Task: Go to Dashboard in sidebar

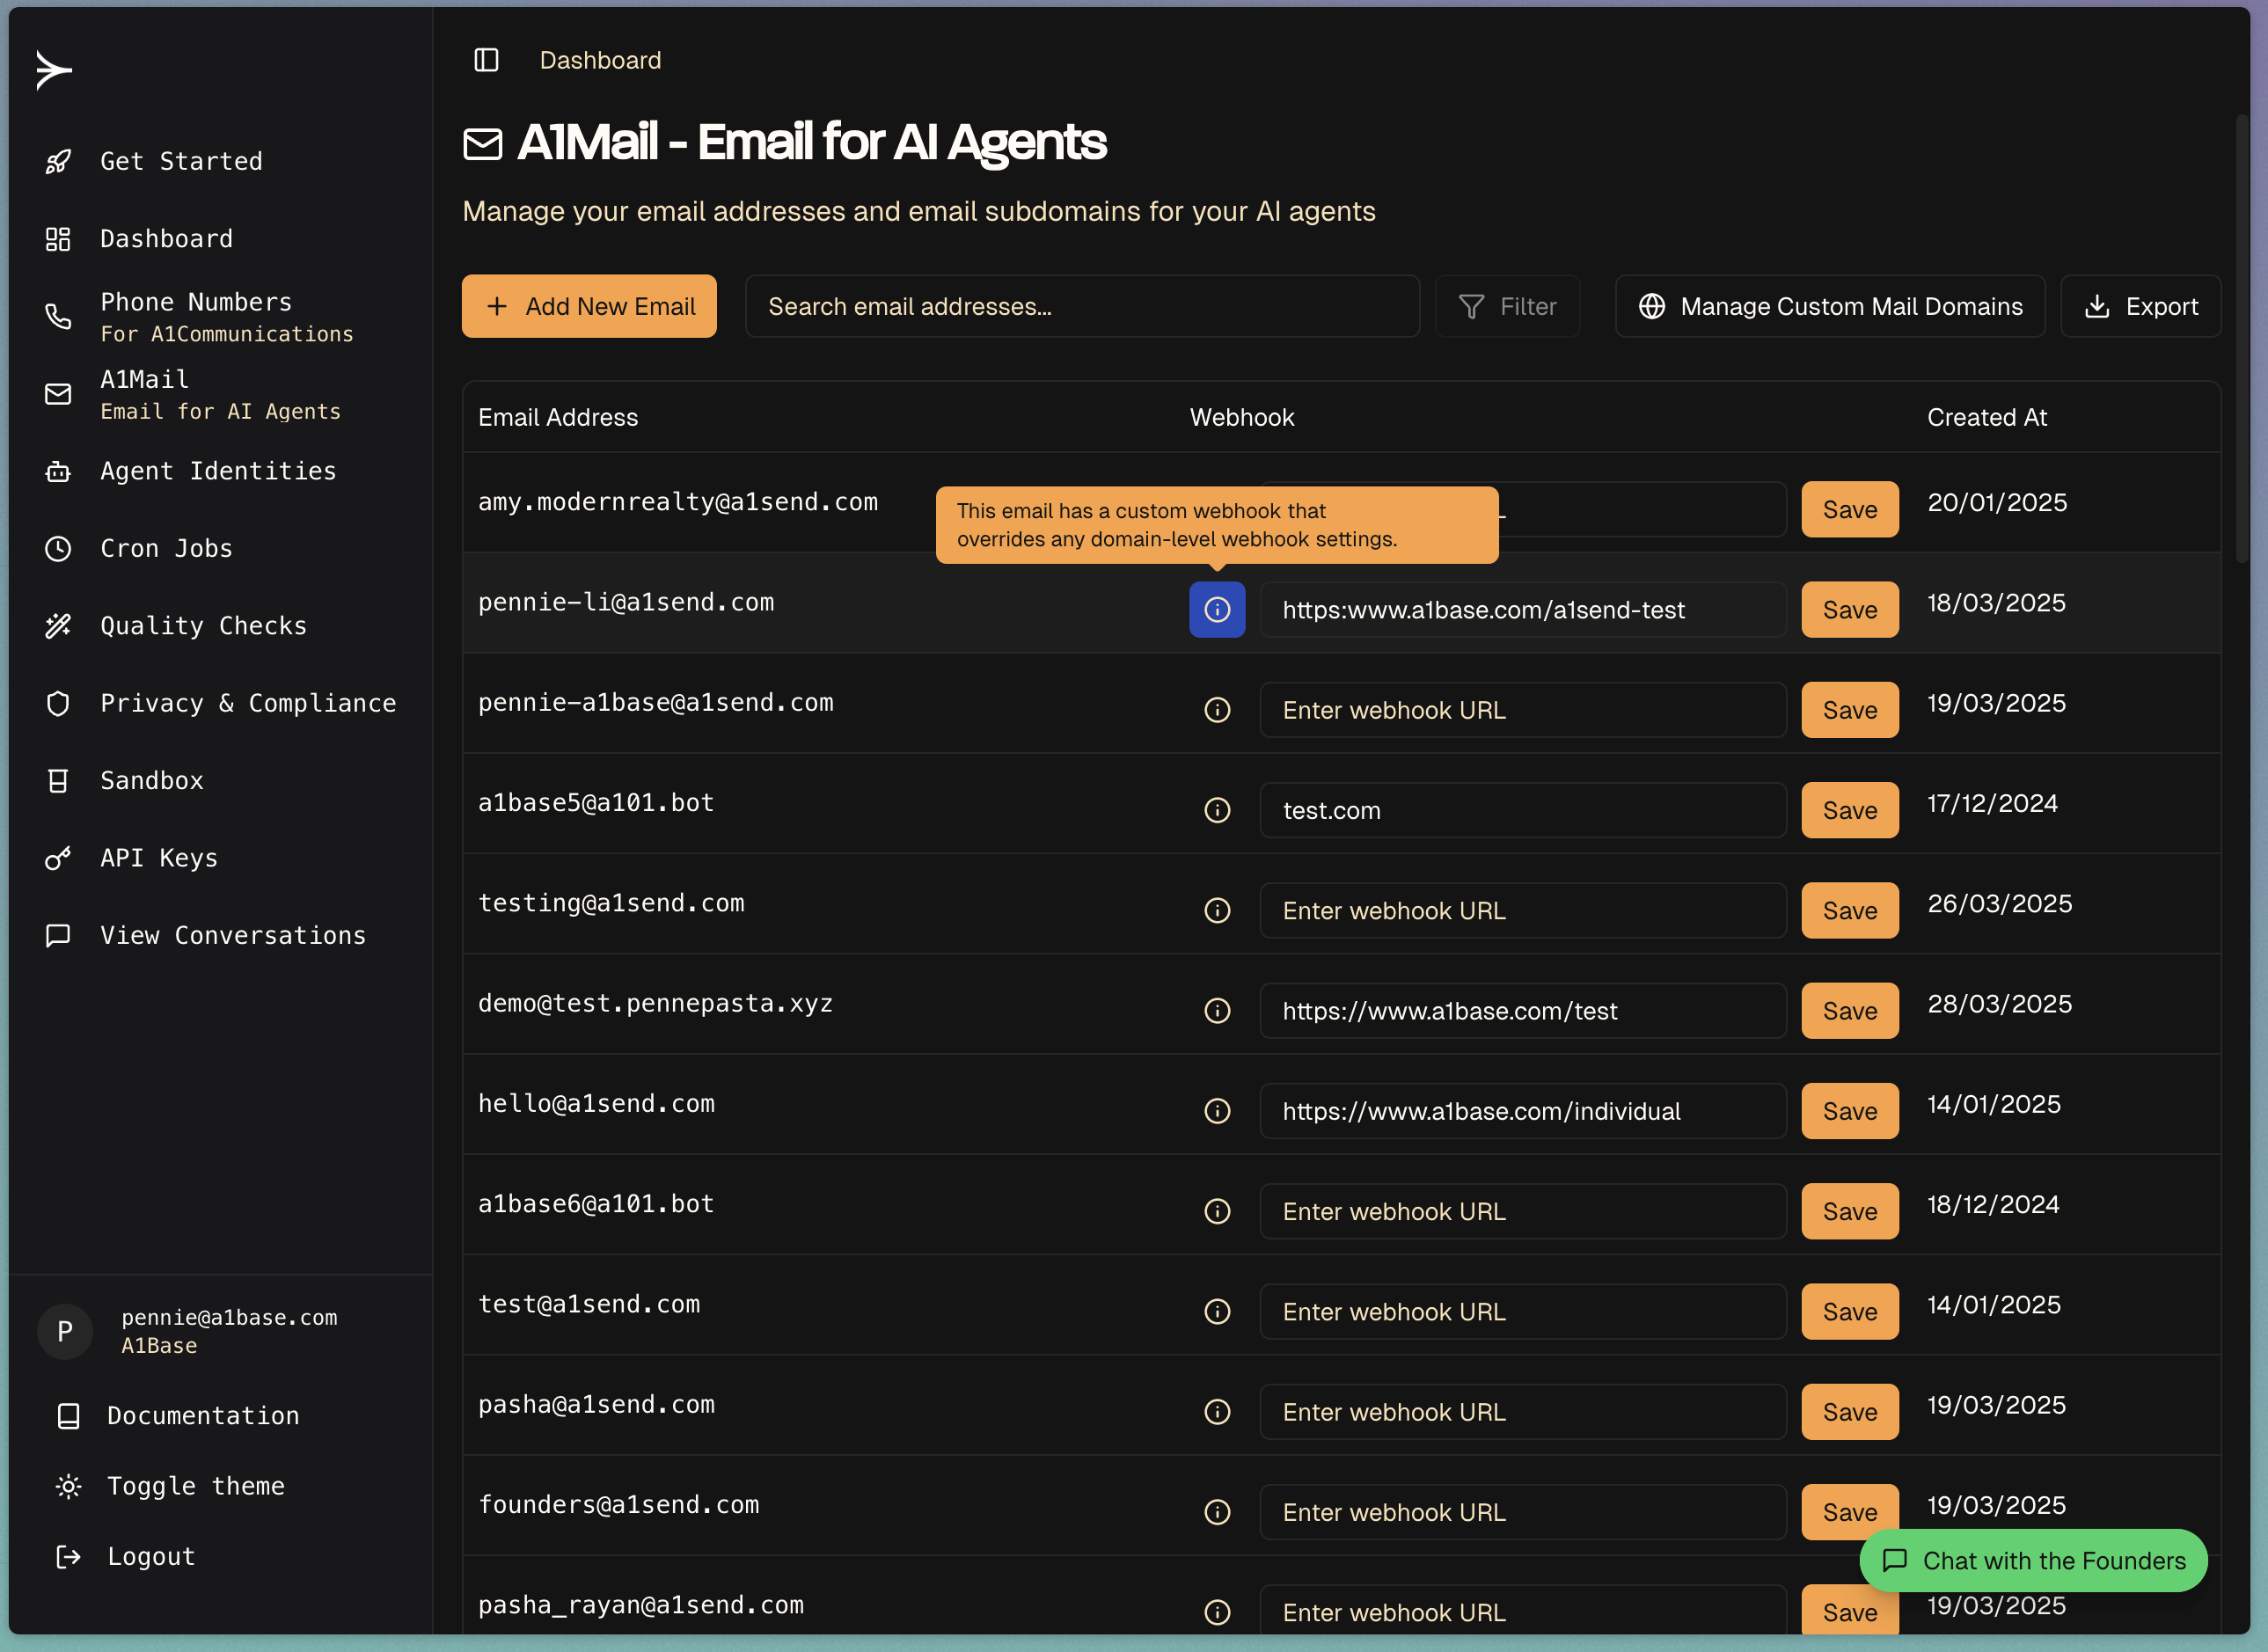Action: 166,239
